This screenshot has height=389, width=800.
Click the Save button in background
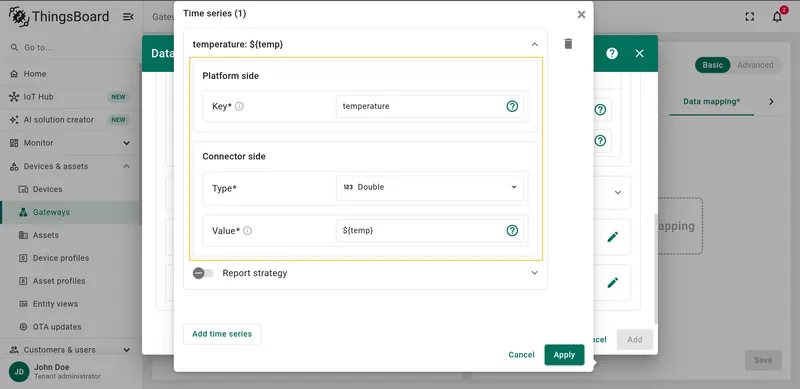pyautogui.click(x=763, y=360)
